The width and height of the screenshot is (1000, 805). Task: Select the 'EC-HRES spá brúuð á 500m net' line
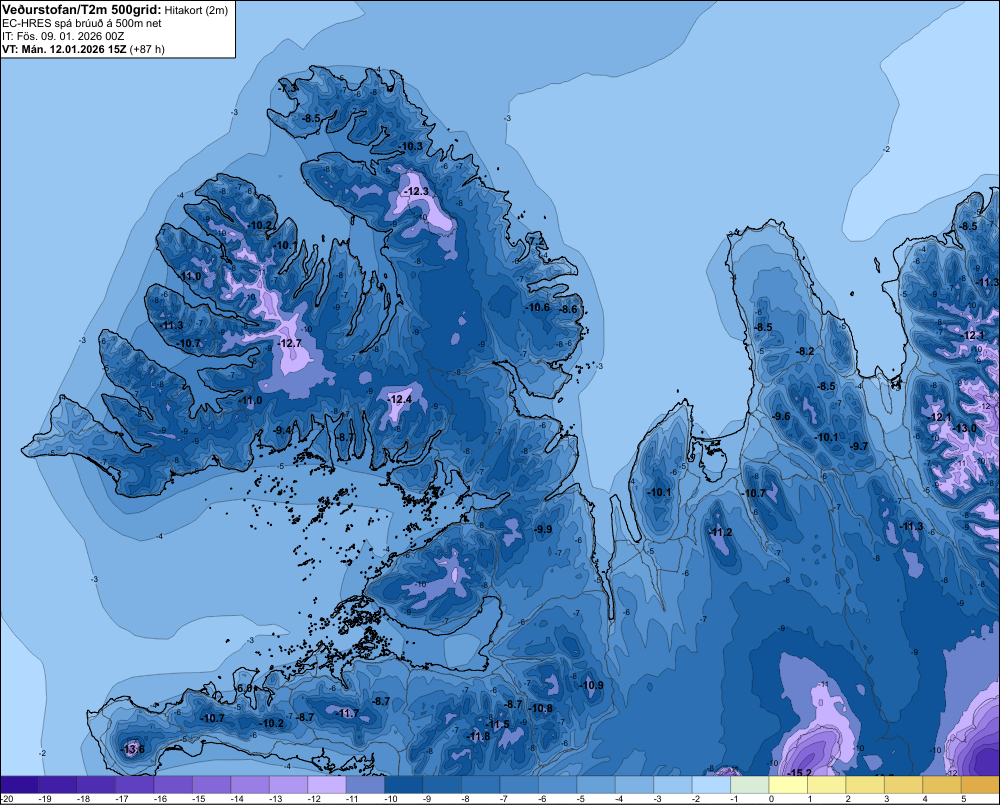pos(82,23)
